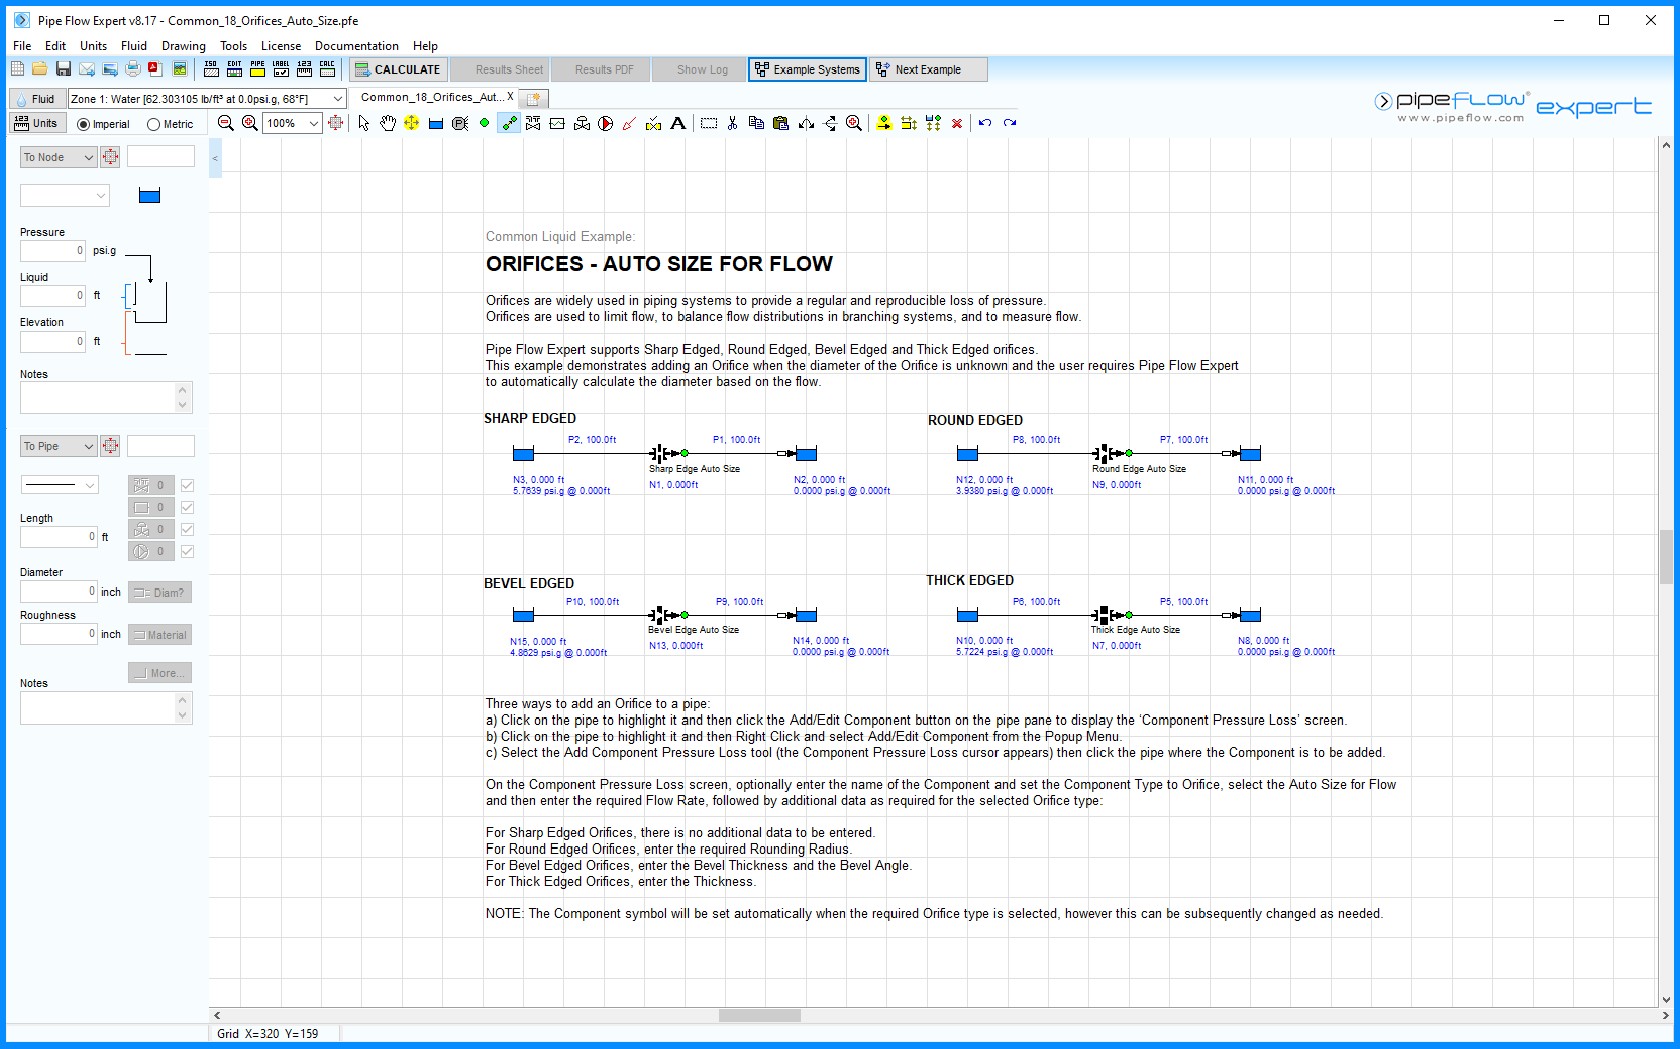This screenshot has height=1049, width=1680.
Task: Open the Tools menu
Action: pos(233,45)
